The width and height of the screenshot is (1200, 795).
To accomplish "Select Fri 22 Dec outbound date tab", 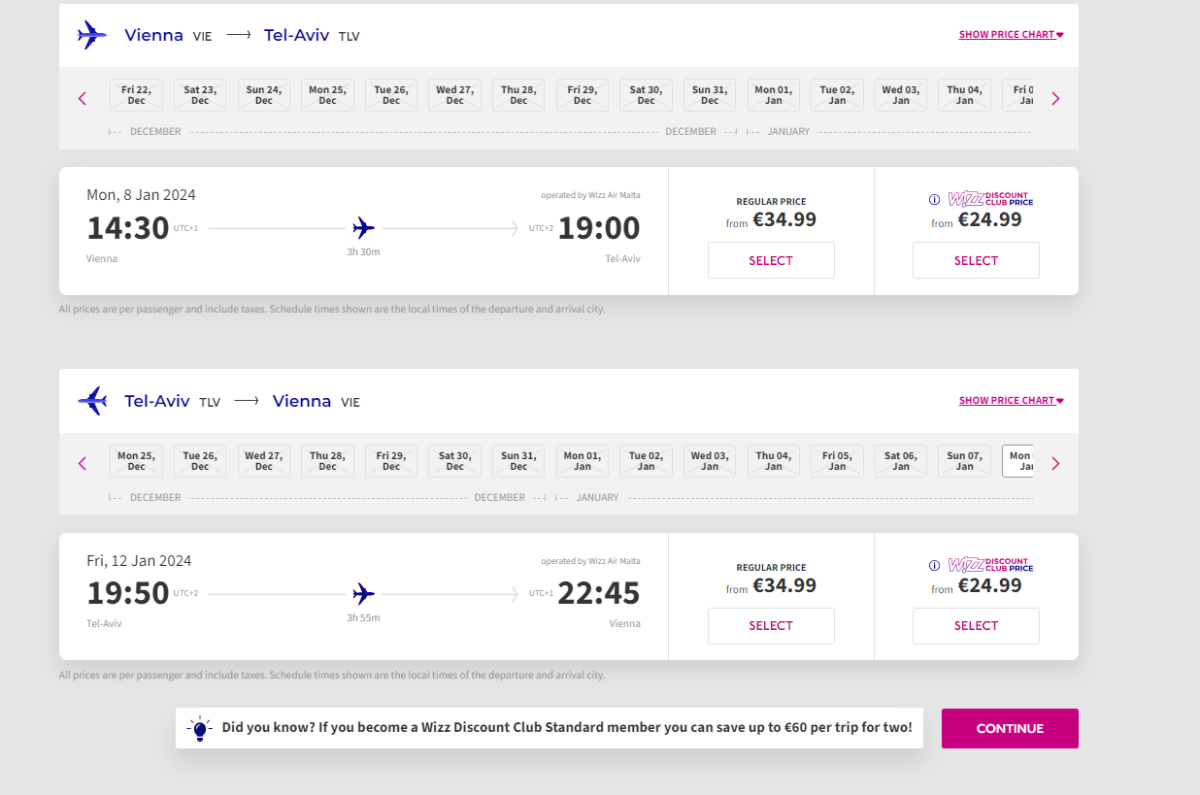I will pyautogui.click(x=136, y=95).
